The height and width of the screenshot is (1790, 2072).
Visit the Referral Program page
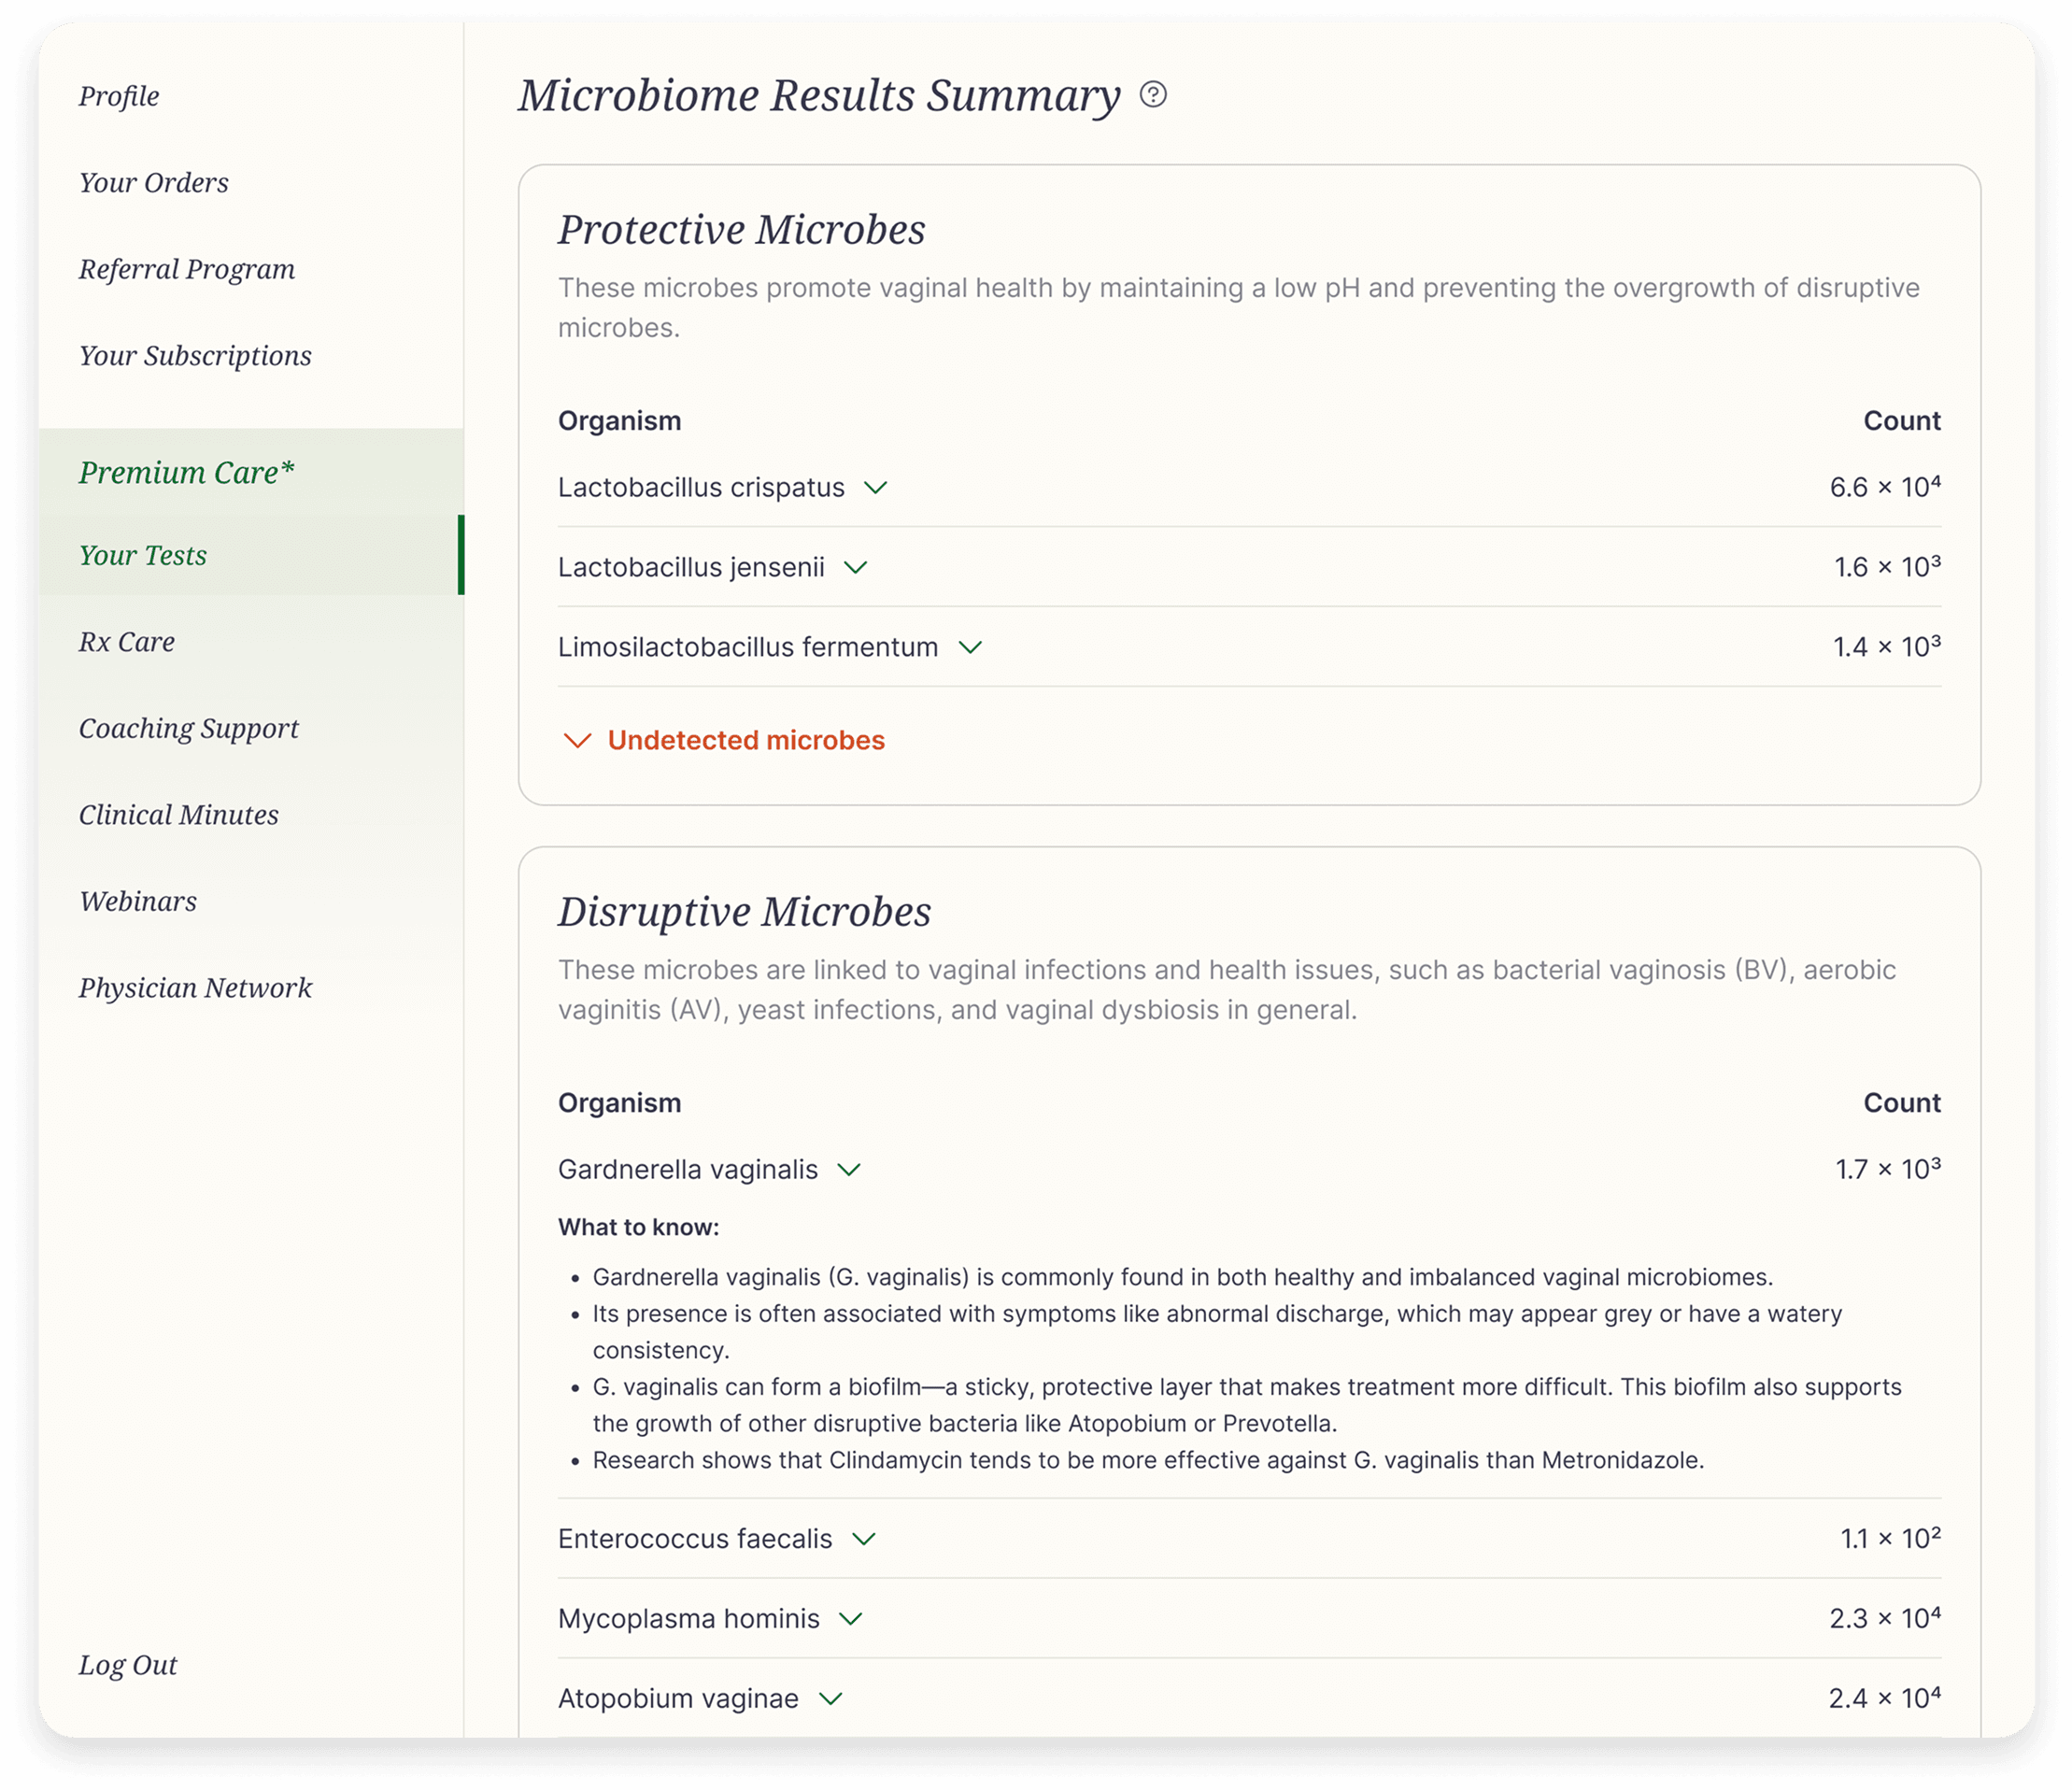coord(186,268)
